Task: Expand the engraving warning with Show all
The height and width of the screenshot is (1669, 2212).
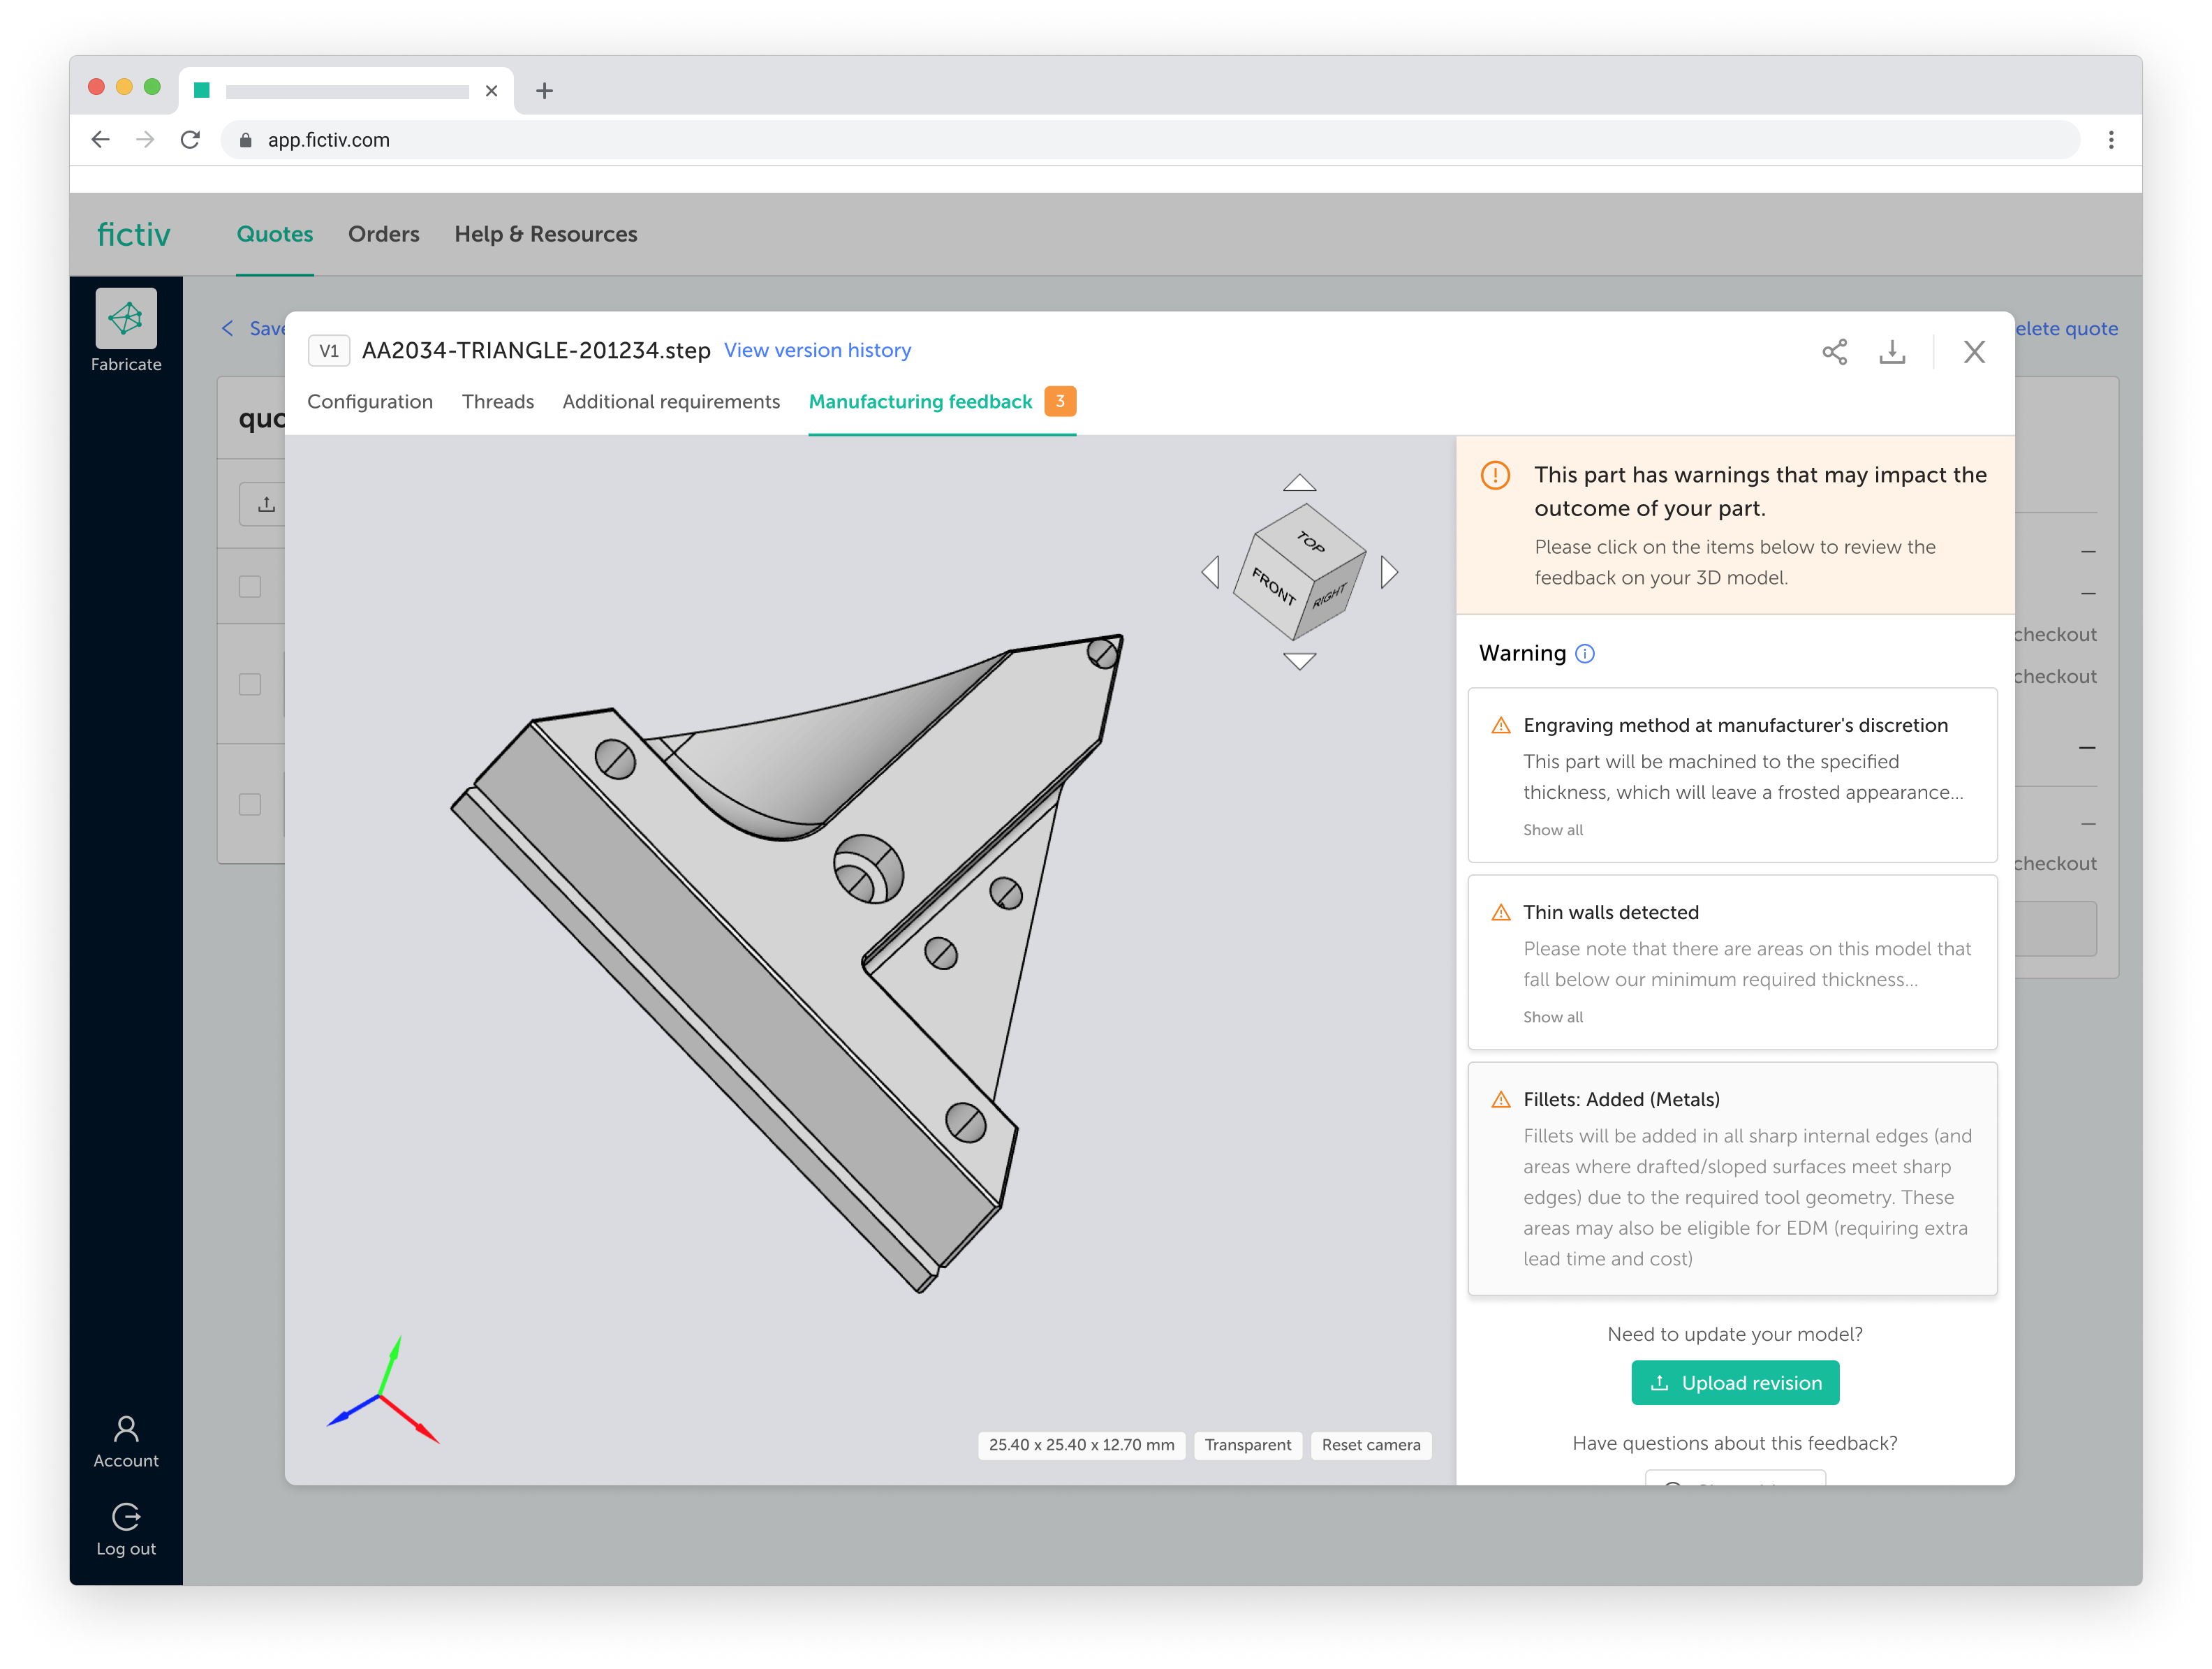Action: tap(1552, 830)
